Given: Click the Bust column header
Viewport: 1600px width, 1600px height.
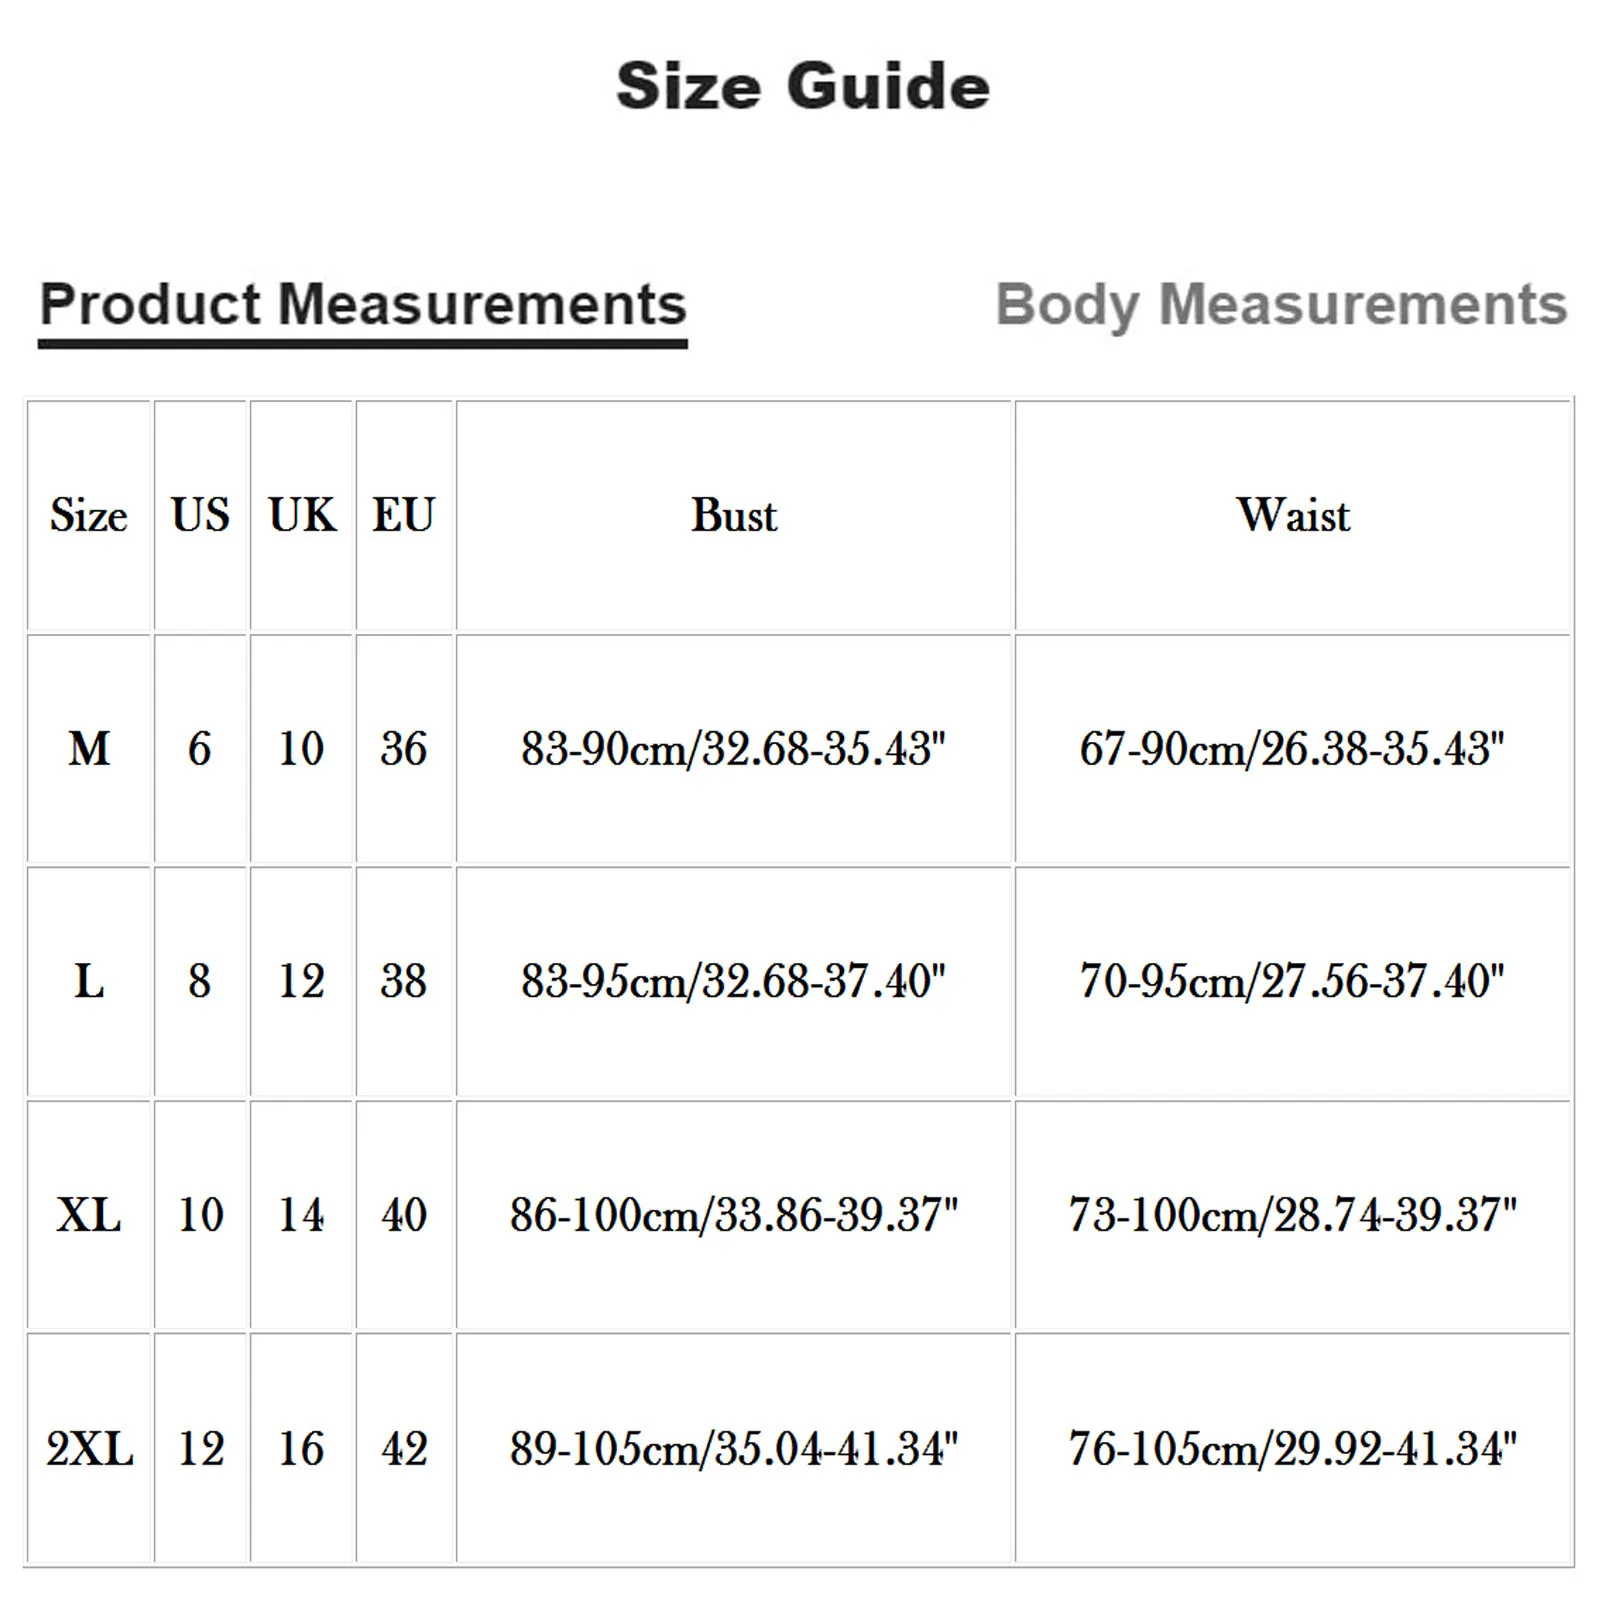Looking at the screenshot, I should [734, 515].
